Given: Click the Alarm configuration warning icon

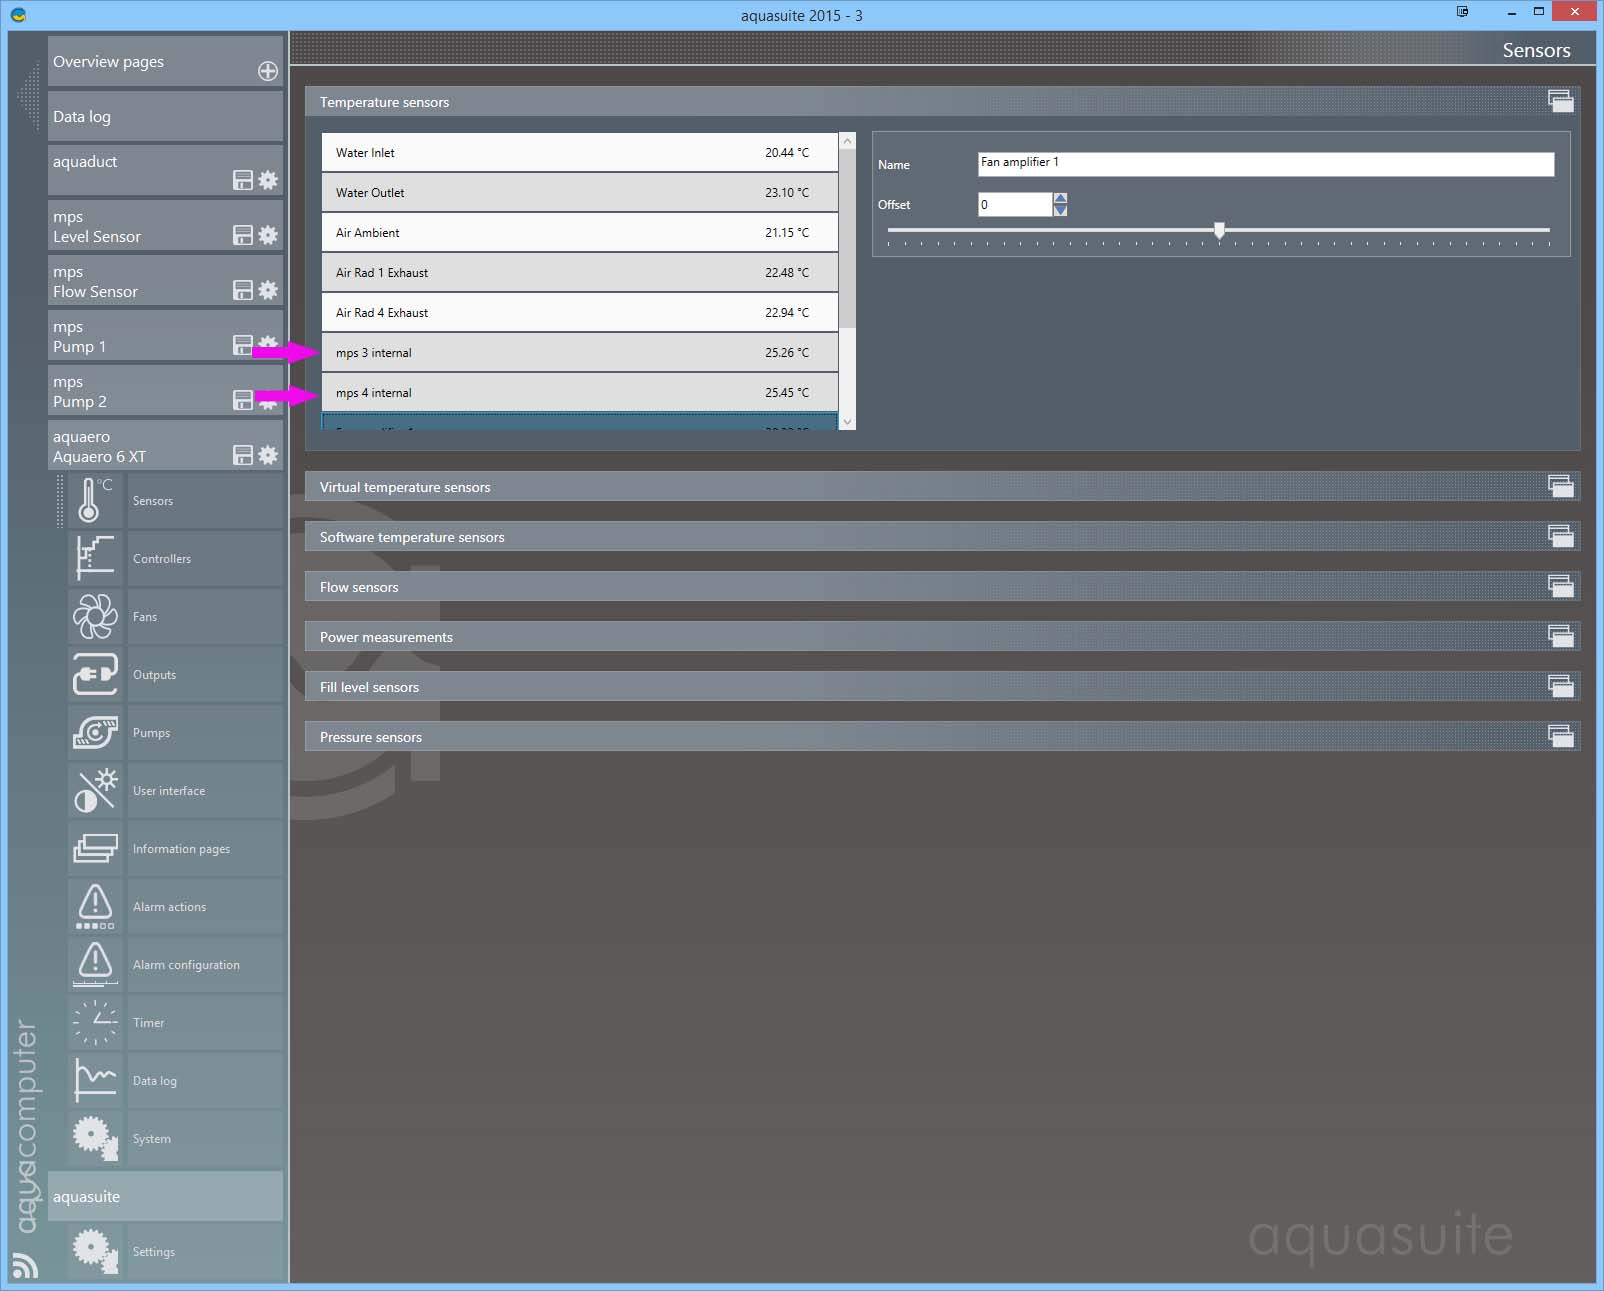Looking at the screenshot, I should (x=95, y=964).
